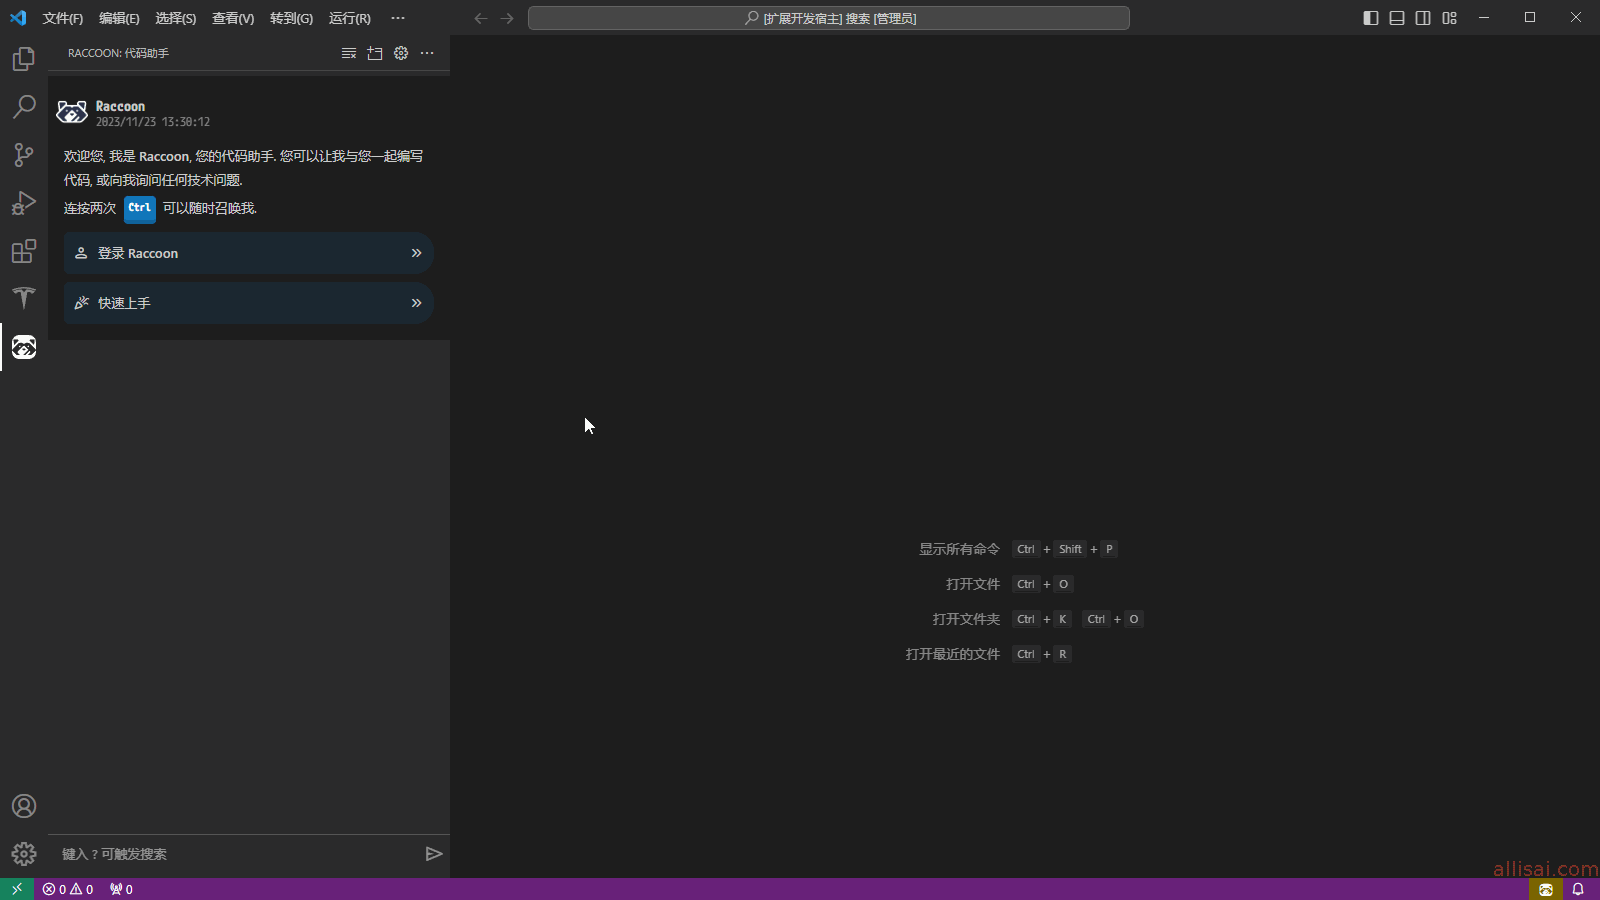1600x900 pixels.
Task: Click the Raccoon name in the chat message
Action: [120, 106]
